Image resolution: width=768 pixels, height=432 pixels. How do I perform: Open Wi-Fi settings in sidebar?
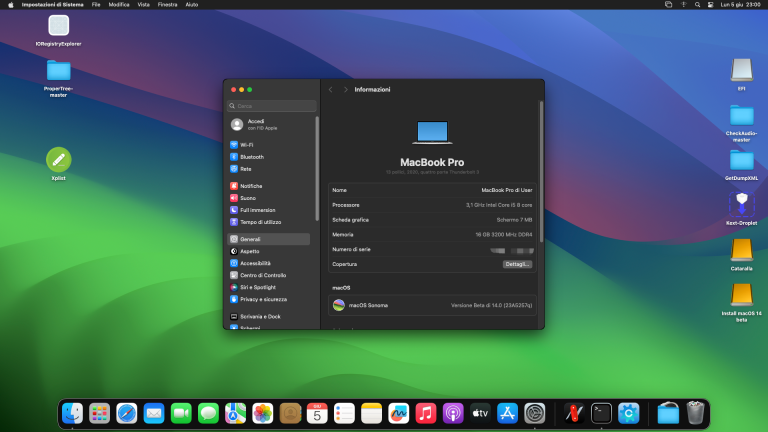tap(246, 145)
